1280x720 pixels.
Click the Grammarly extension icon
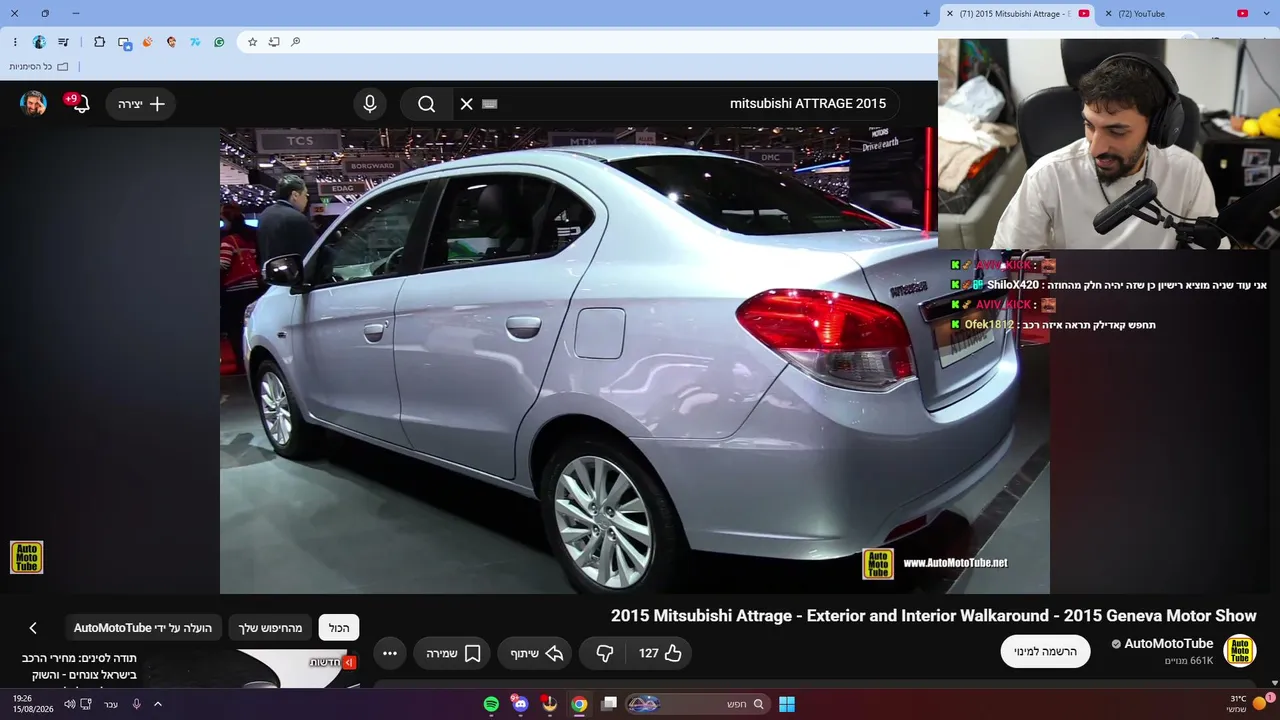point(219,42)
